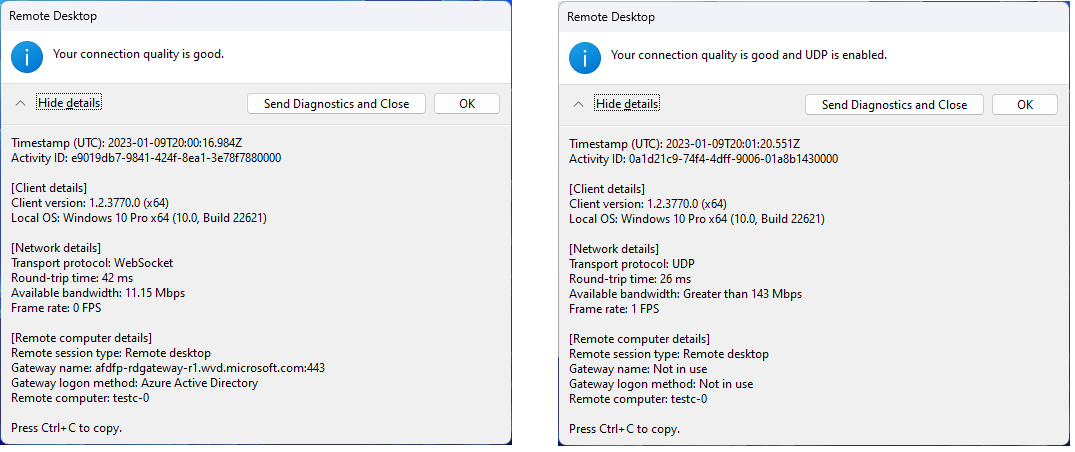Click the Remote Desktop title bar of the WebSocket dialog
Viewport: 1075px width, 452px height.
tap(256, 16)
